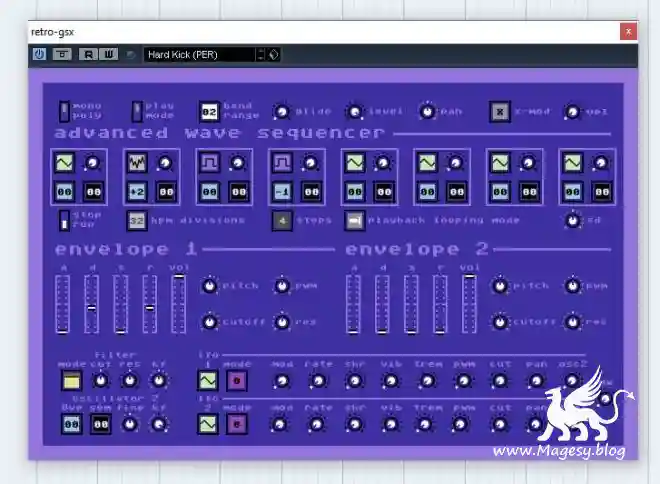The image size is (660, 484).
Task: Click the +2 value box in step two
Action: (x=137, y=192)
